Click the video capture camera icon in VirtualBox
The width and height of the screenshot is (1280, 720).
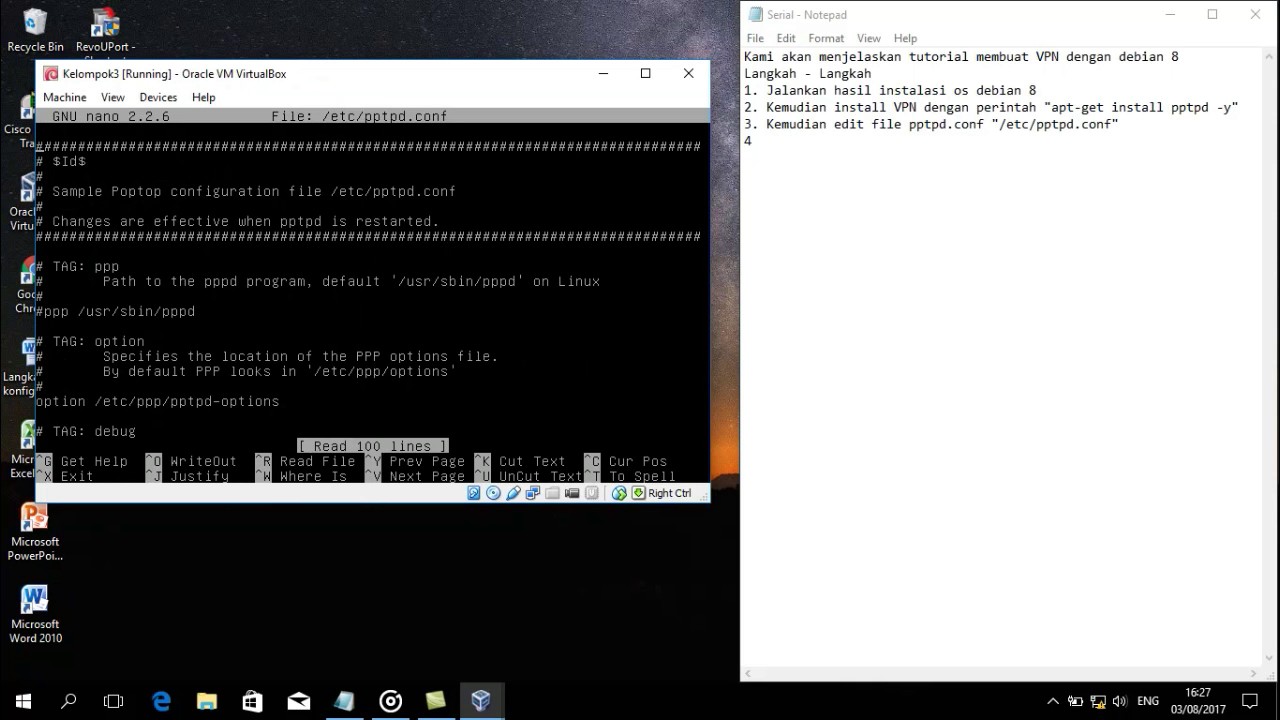click(572, 493)
